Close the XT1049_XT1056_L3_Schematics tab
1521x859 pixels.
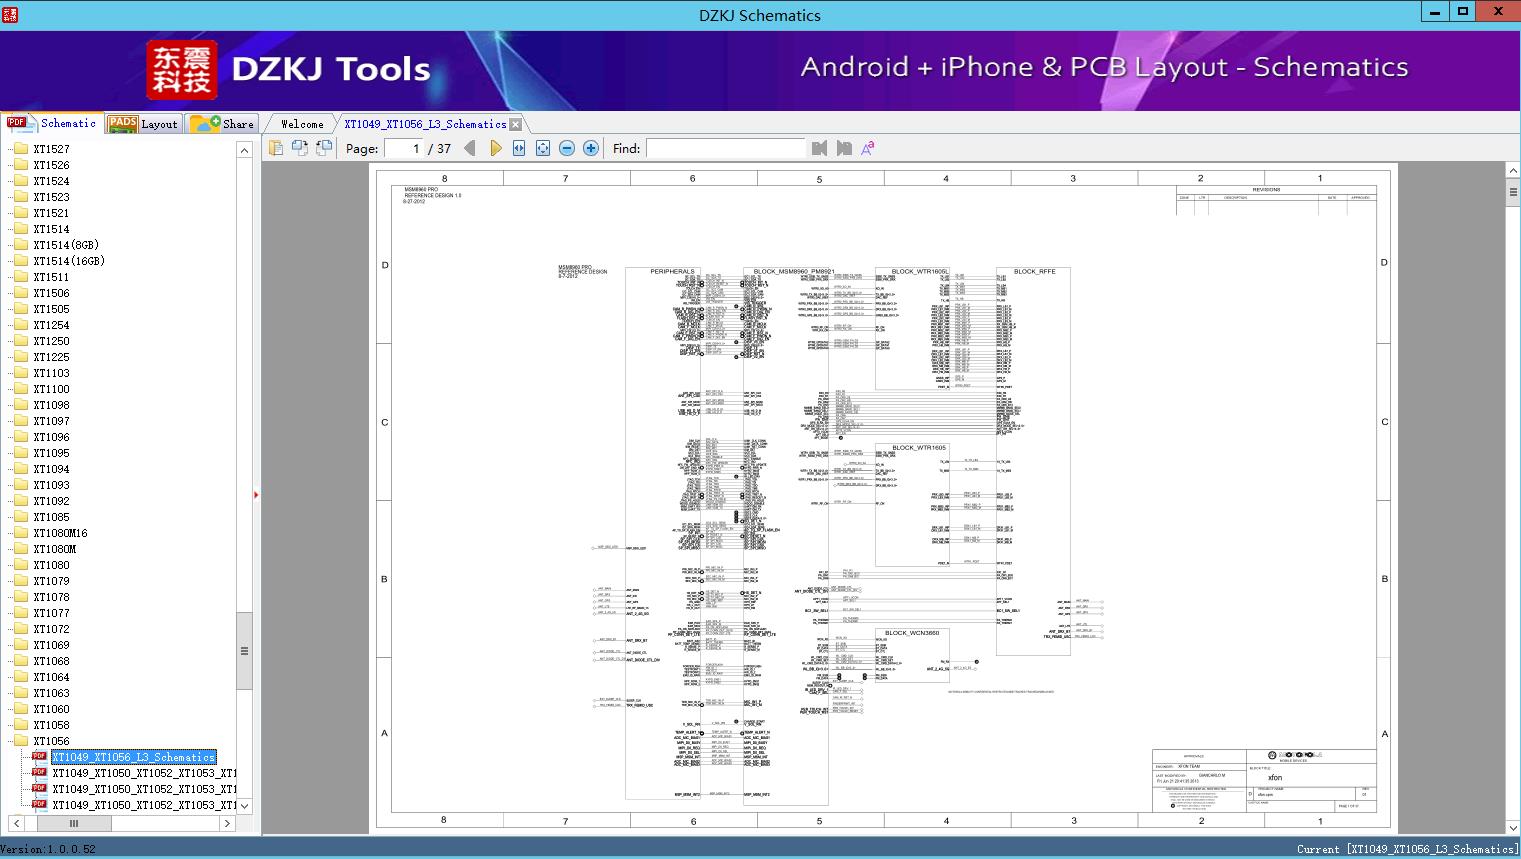[515, 124]
